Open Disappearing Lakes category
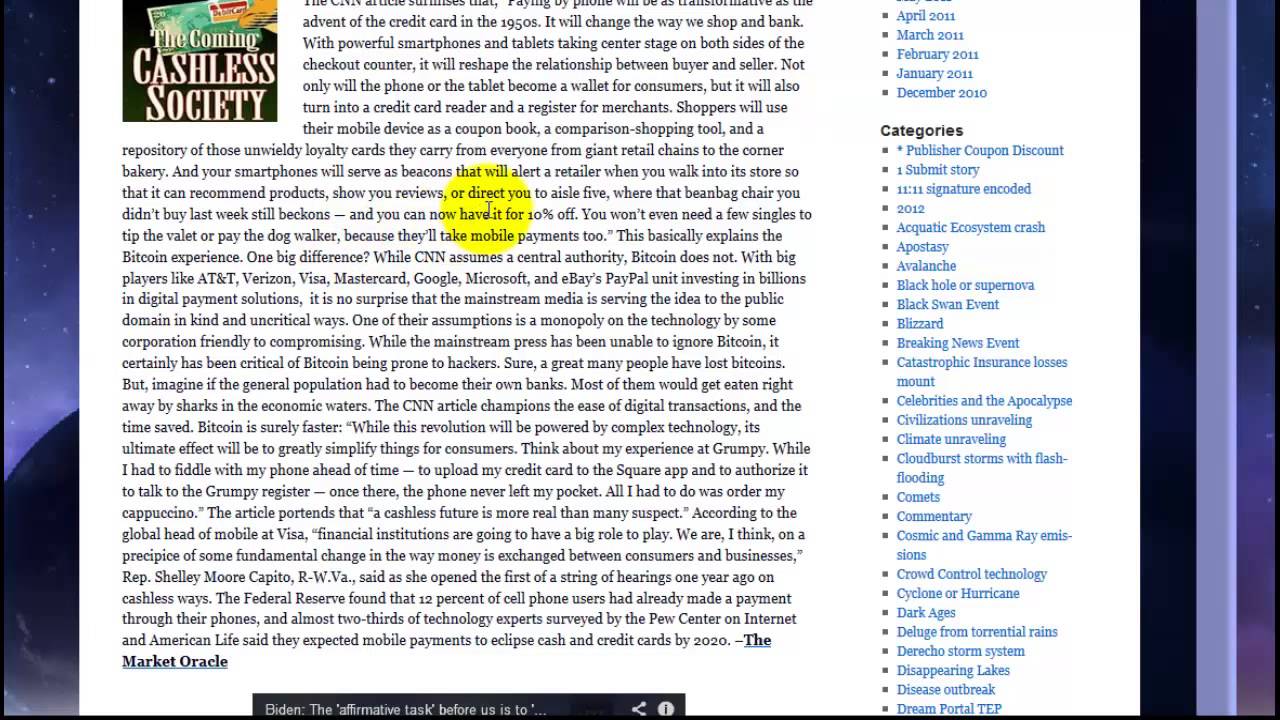 click(x=953, y=670)
